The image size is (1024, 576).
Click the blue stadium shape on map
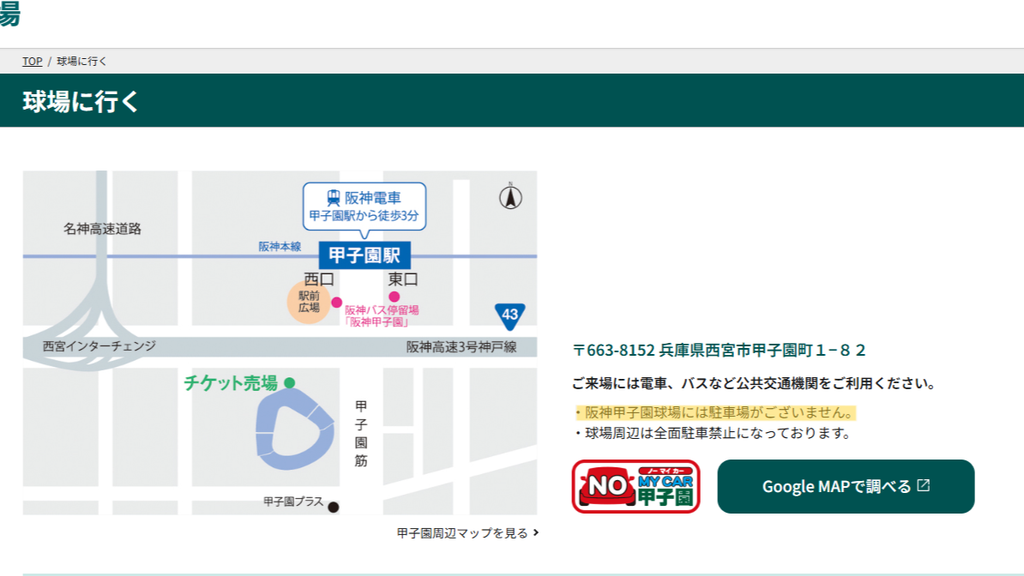pos(295,429)
